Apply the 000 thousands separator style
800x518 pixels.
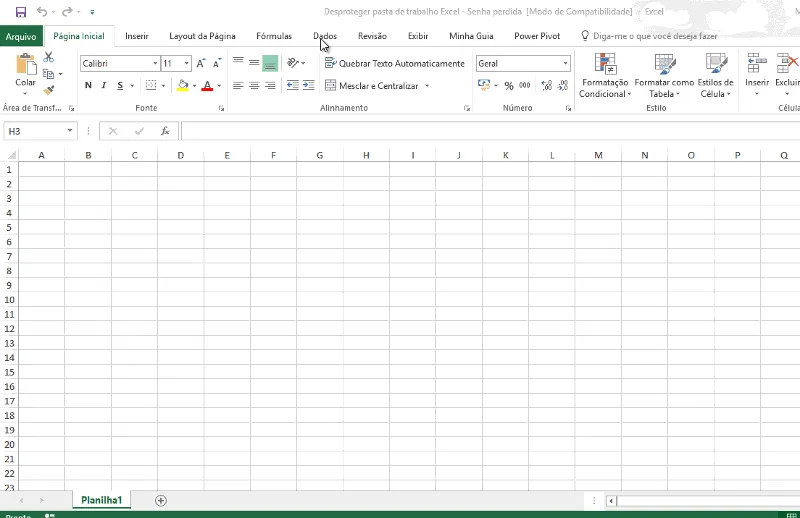coord(524,85)
